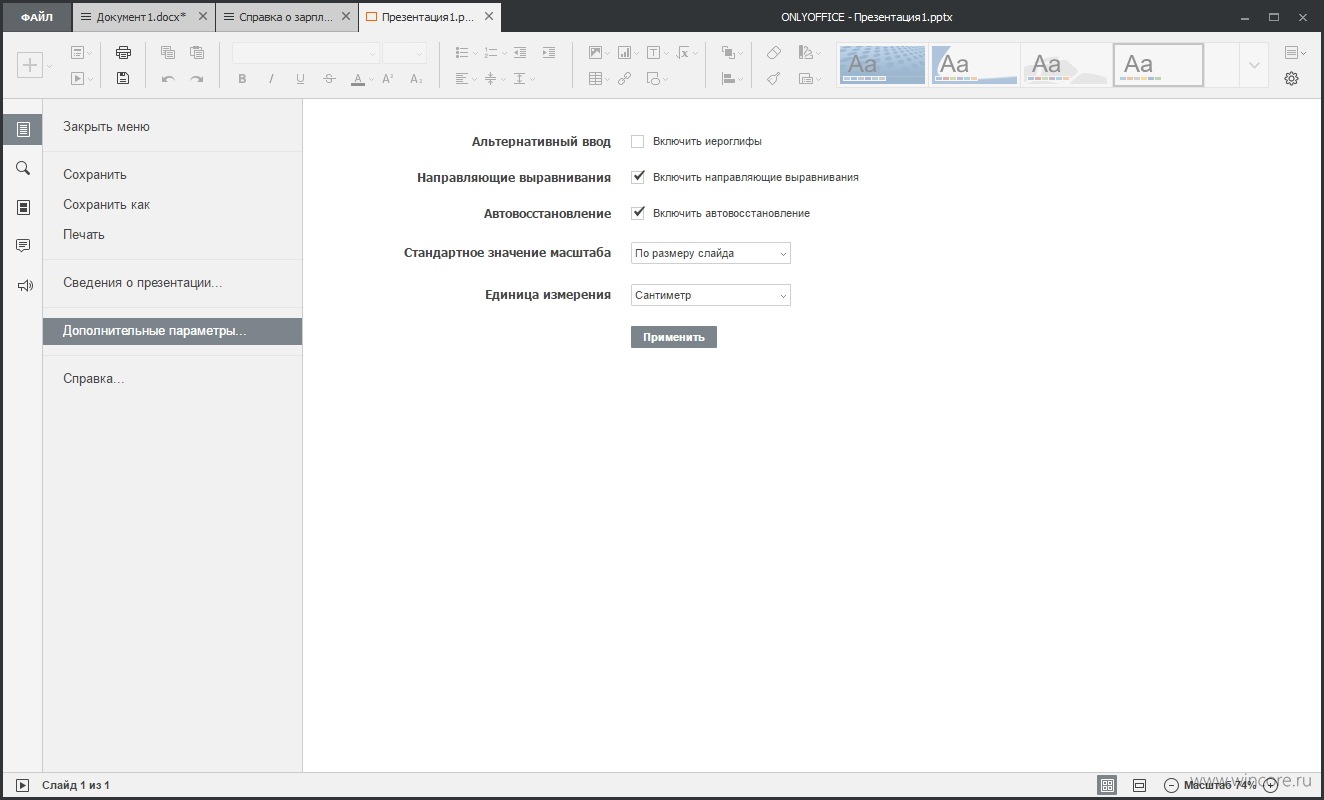Open the slides panel in left sidebar
Image resolution: width=1324 pixels, height=800 pixels.
click(x=22, y=207)
